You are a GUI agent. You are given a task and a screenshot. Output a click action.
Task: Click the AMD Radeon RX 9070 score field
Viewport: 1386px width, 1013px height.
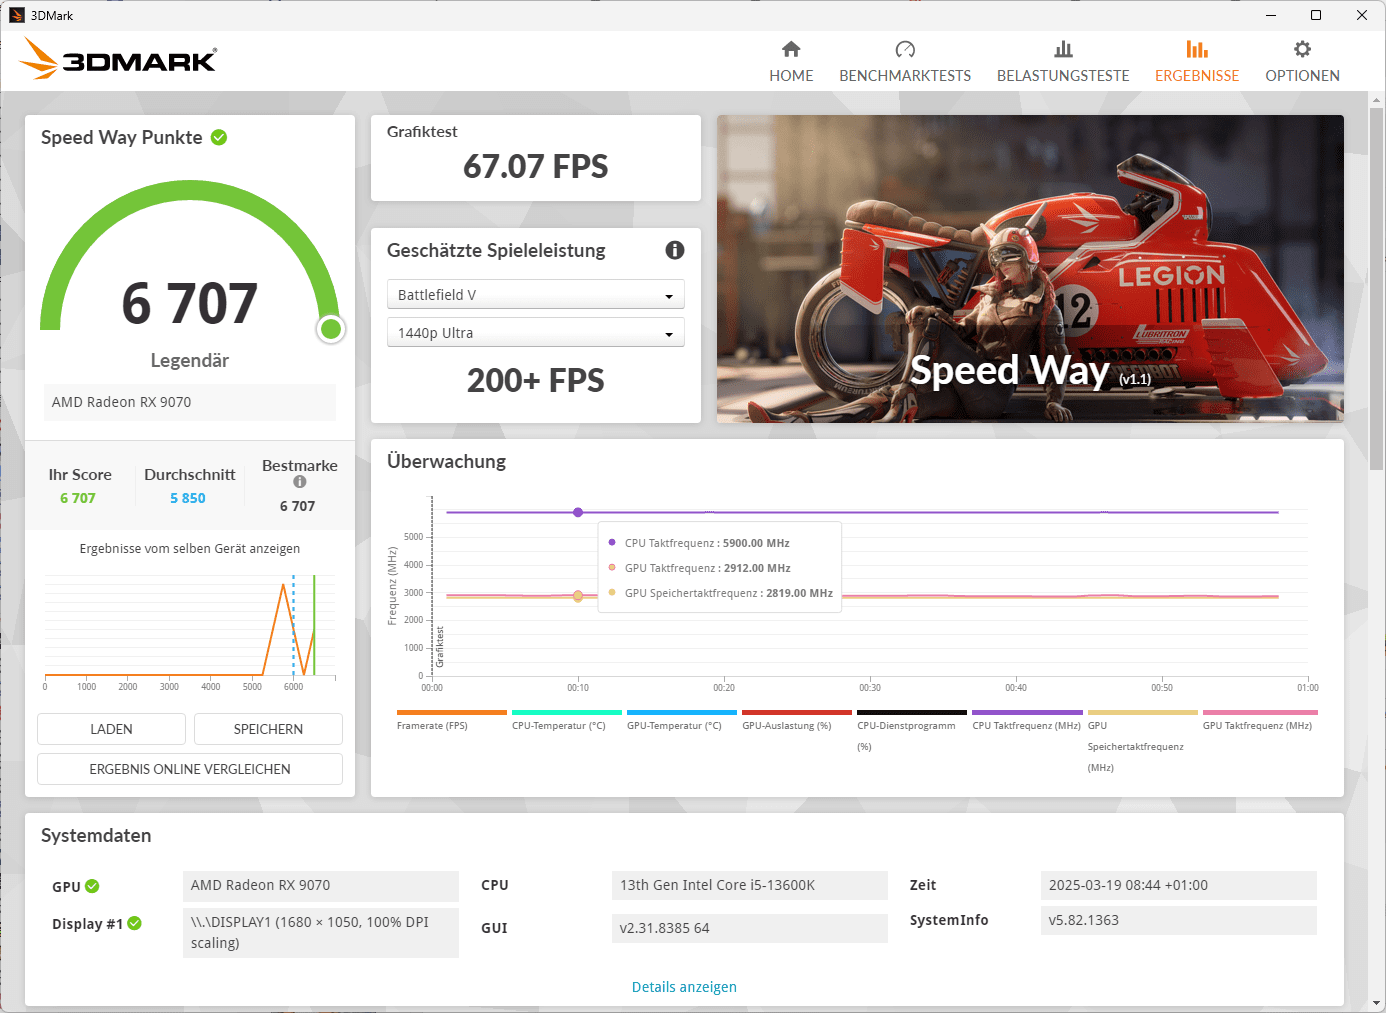(190, 402)
